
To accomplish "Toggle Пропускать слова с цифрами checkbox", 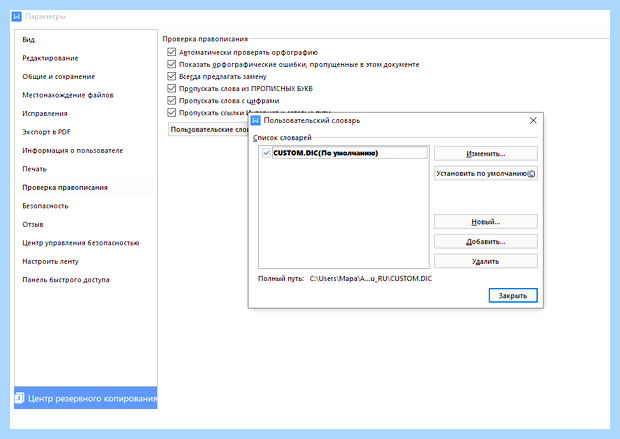I will [x=172, y=100].
